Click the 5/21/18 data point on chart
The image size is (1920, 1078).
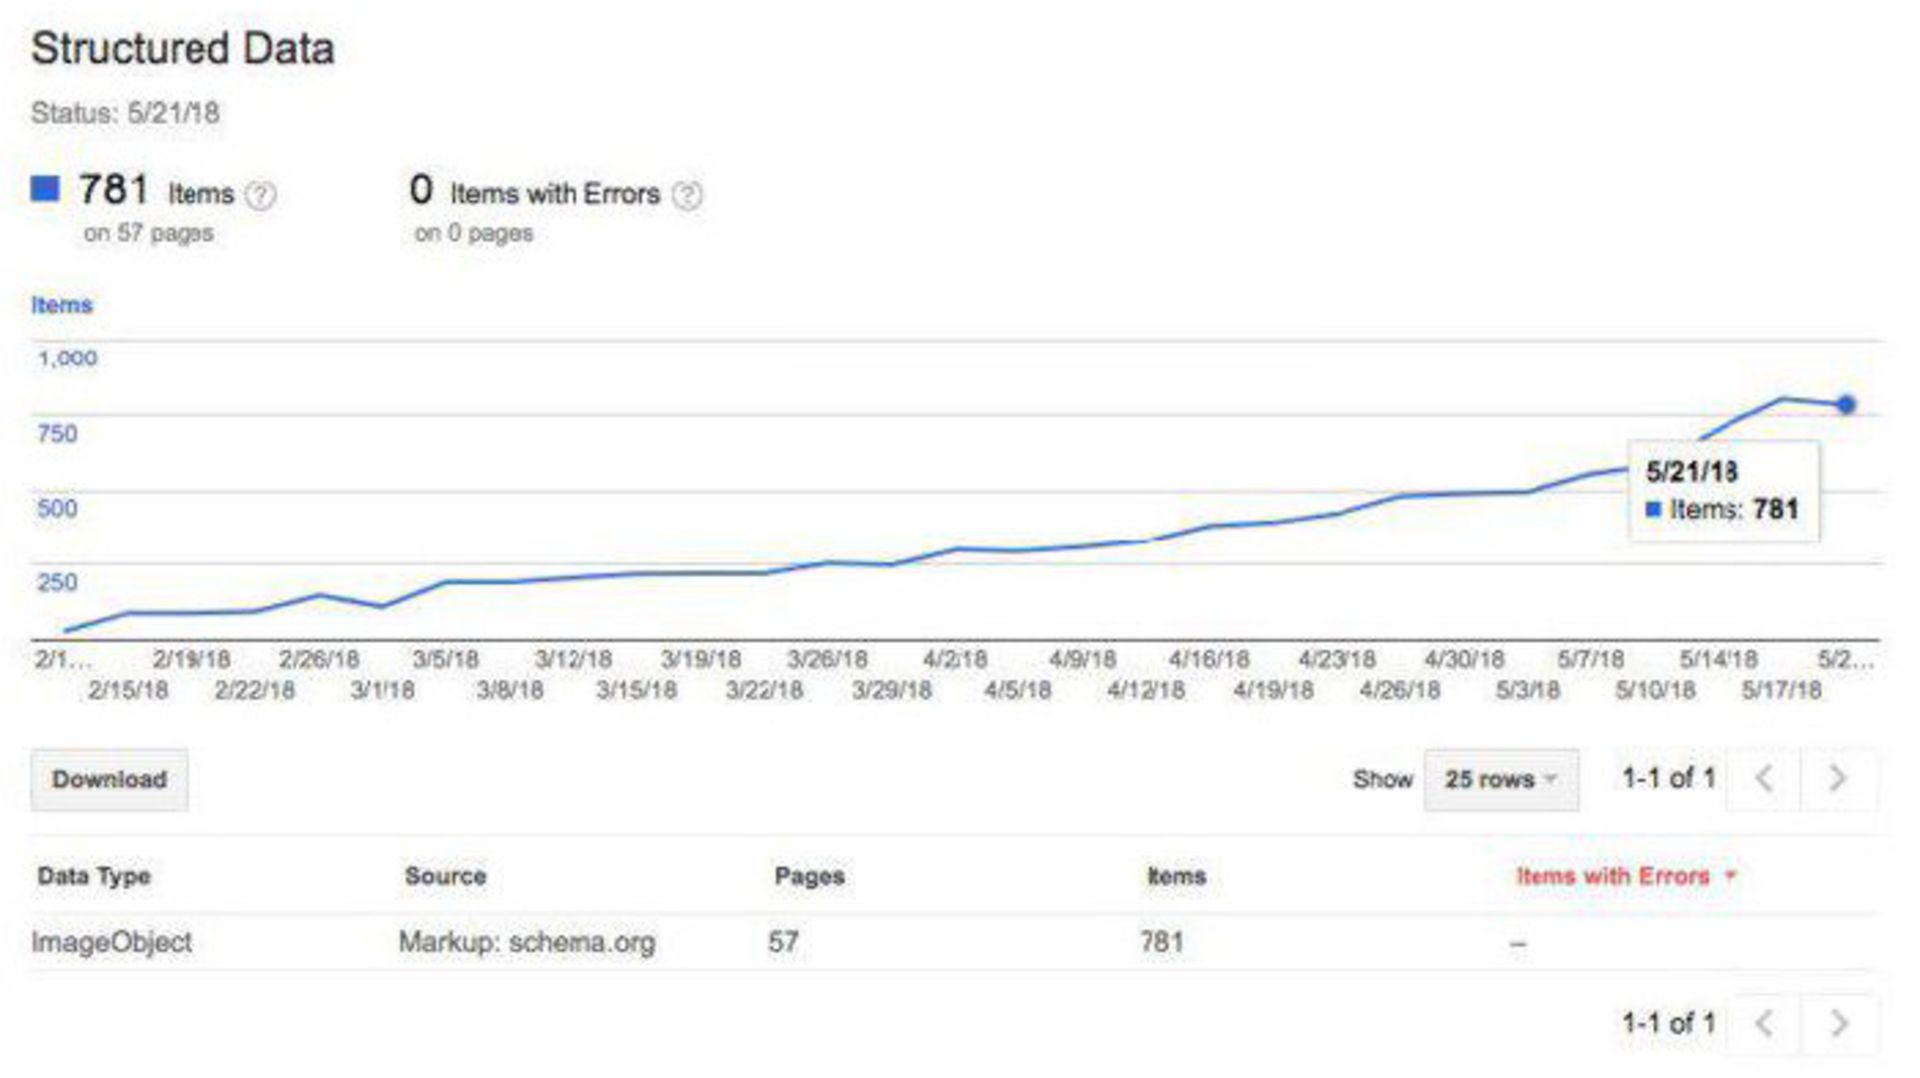[x=1846, y=405]
